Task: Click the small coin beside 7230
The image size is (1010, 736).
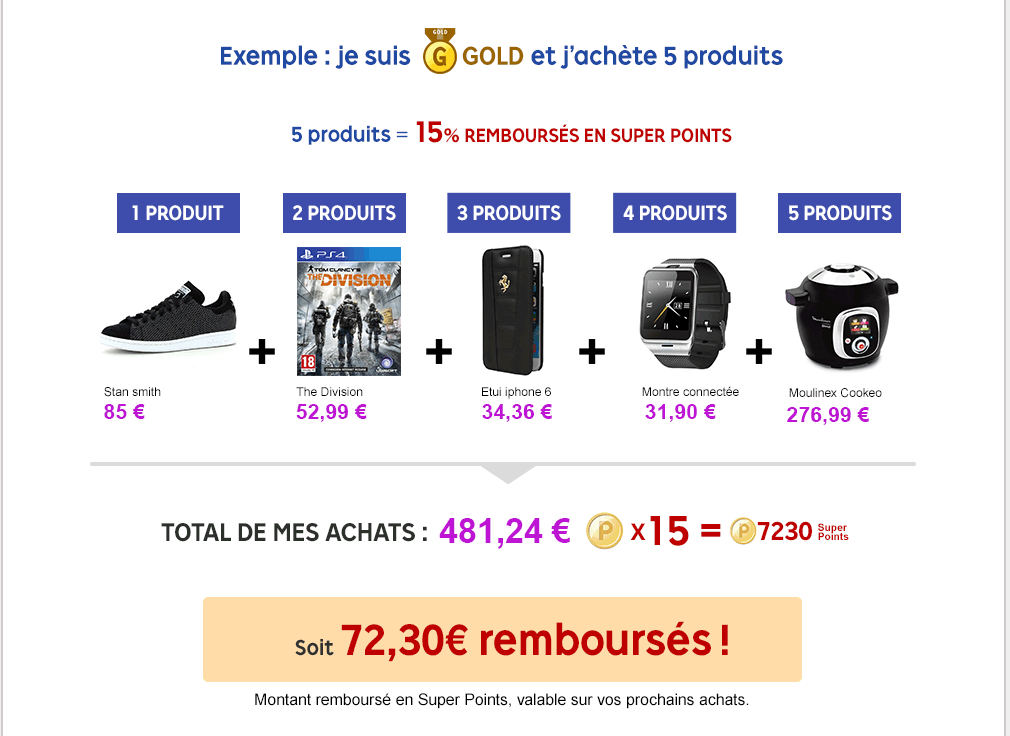Action: (743, 531)
